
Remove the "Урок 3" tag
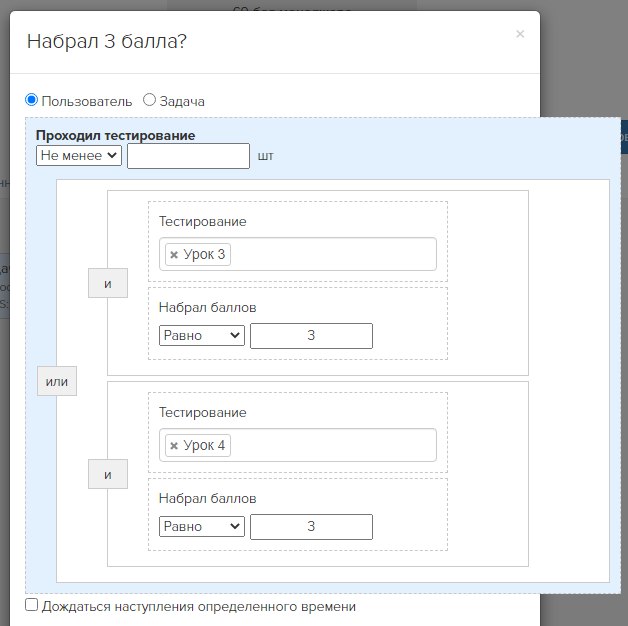pos(174,255)
